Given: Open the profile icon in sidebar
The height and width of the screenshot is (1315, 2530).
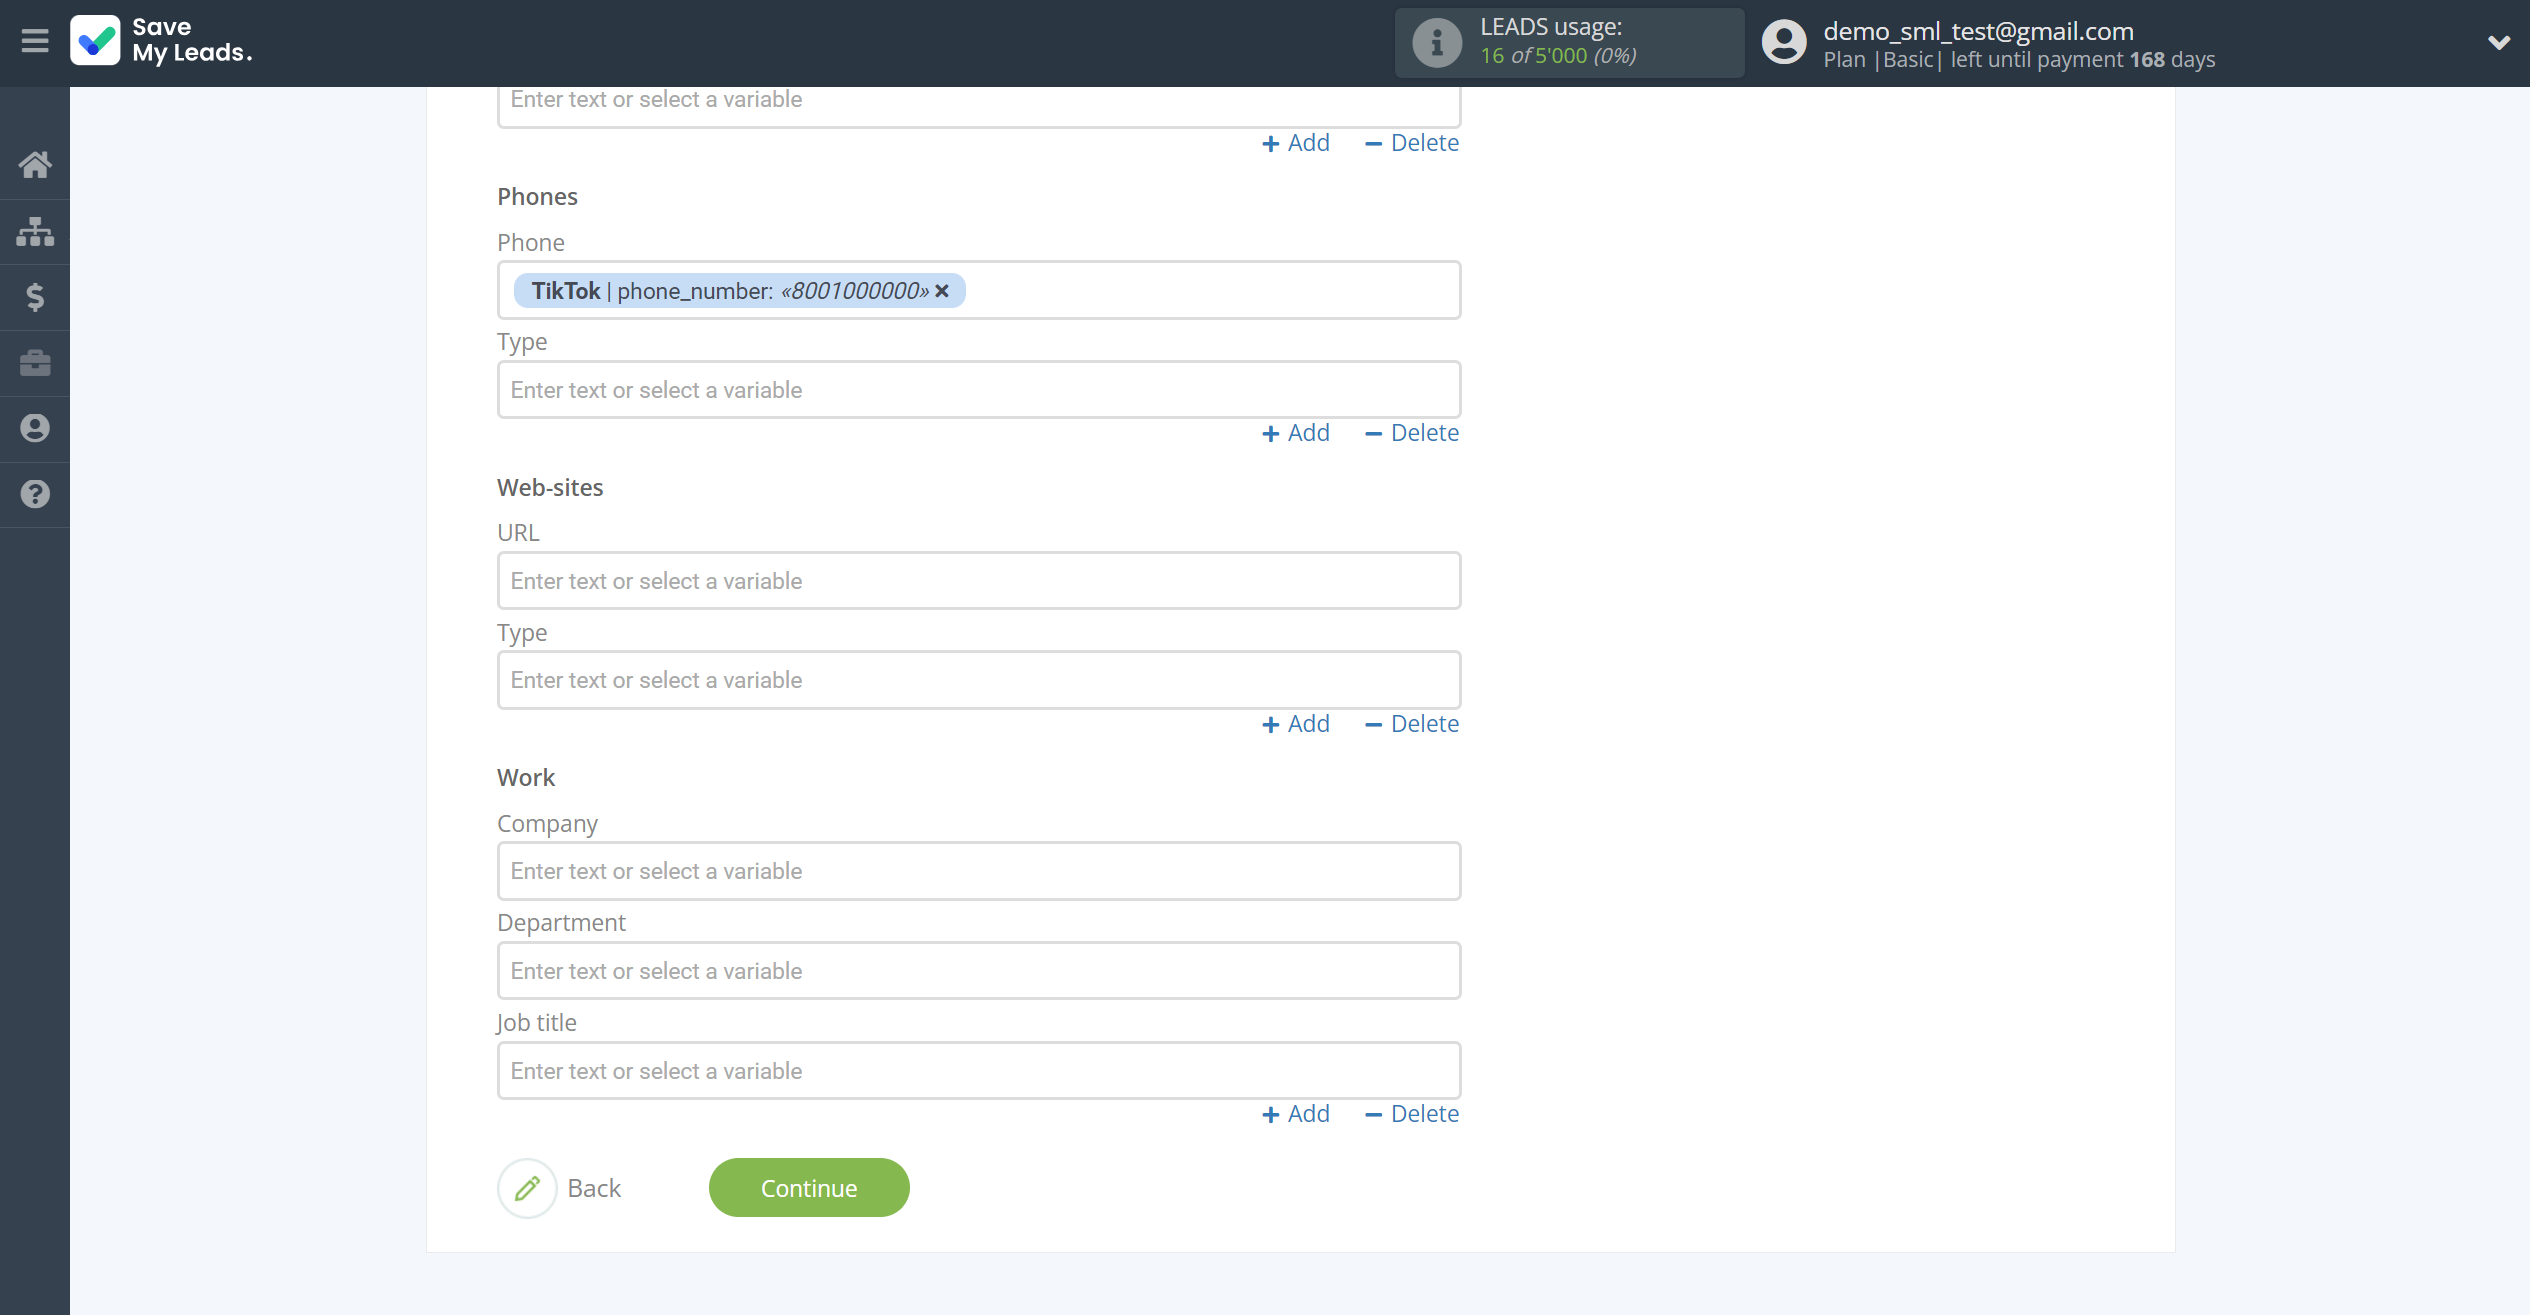Looking at the screenshot, I should tap(35, 428).
